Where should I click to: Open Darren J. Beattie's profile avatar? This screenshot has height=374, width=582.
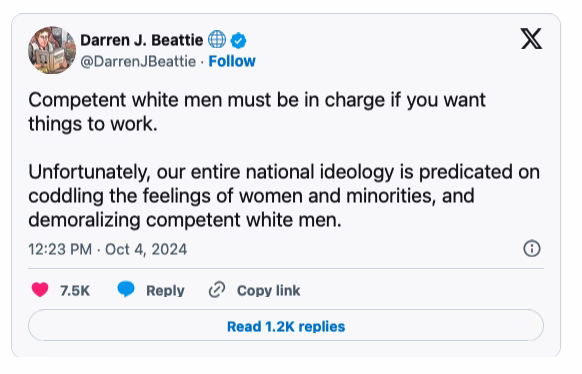[x=52, y=50]
